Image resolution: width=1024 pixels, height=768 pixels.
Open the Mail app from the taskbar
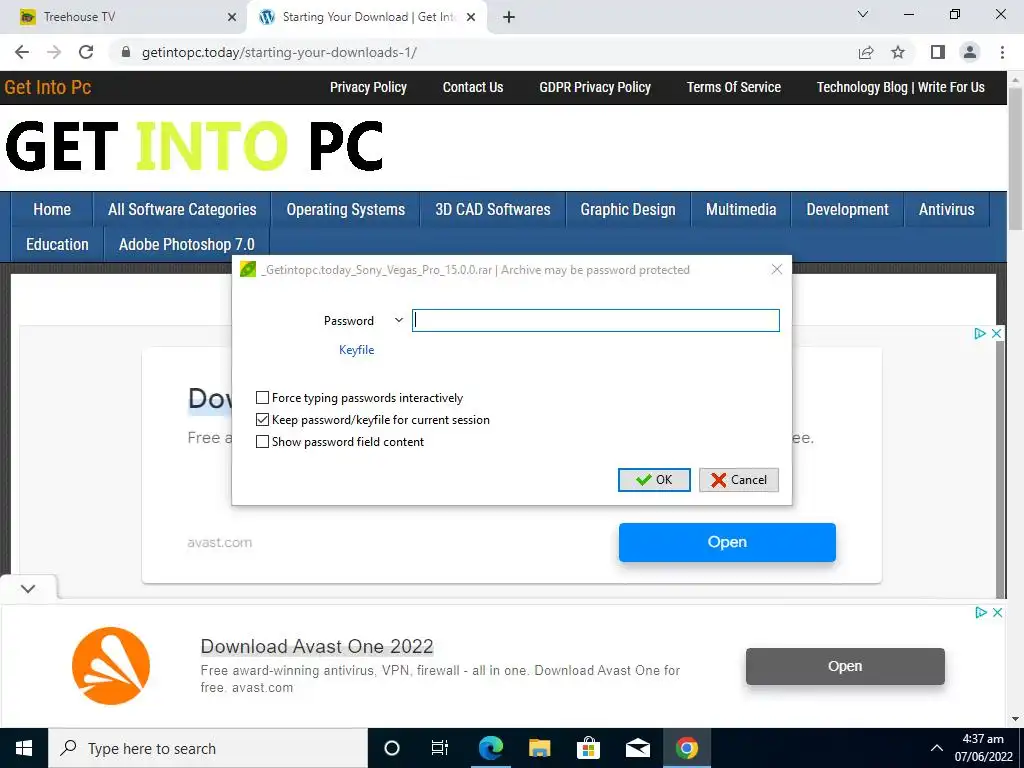pos(637,748)
